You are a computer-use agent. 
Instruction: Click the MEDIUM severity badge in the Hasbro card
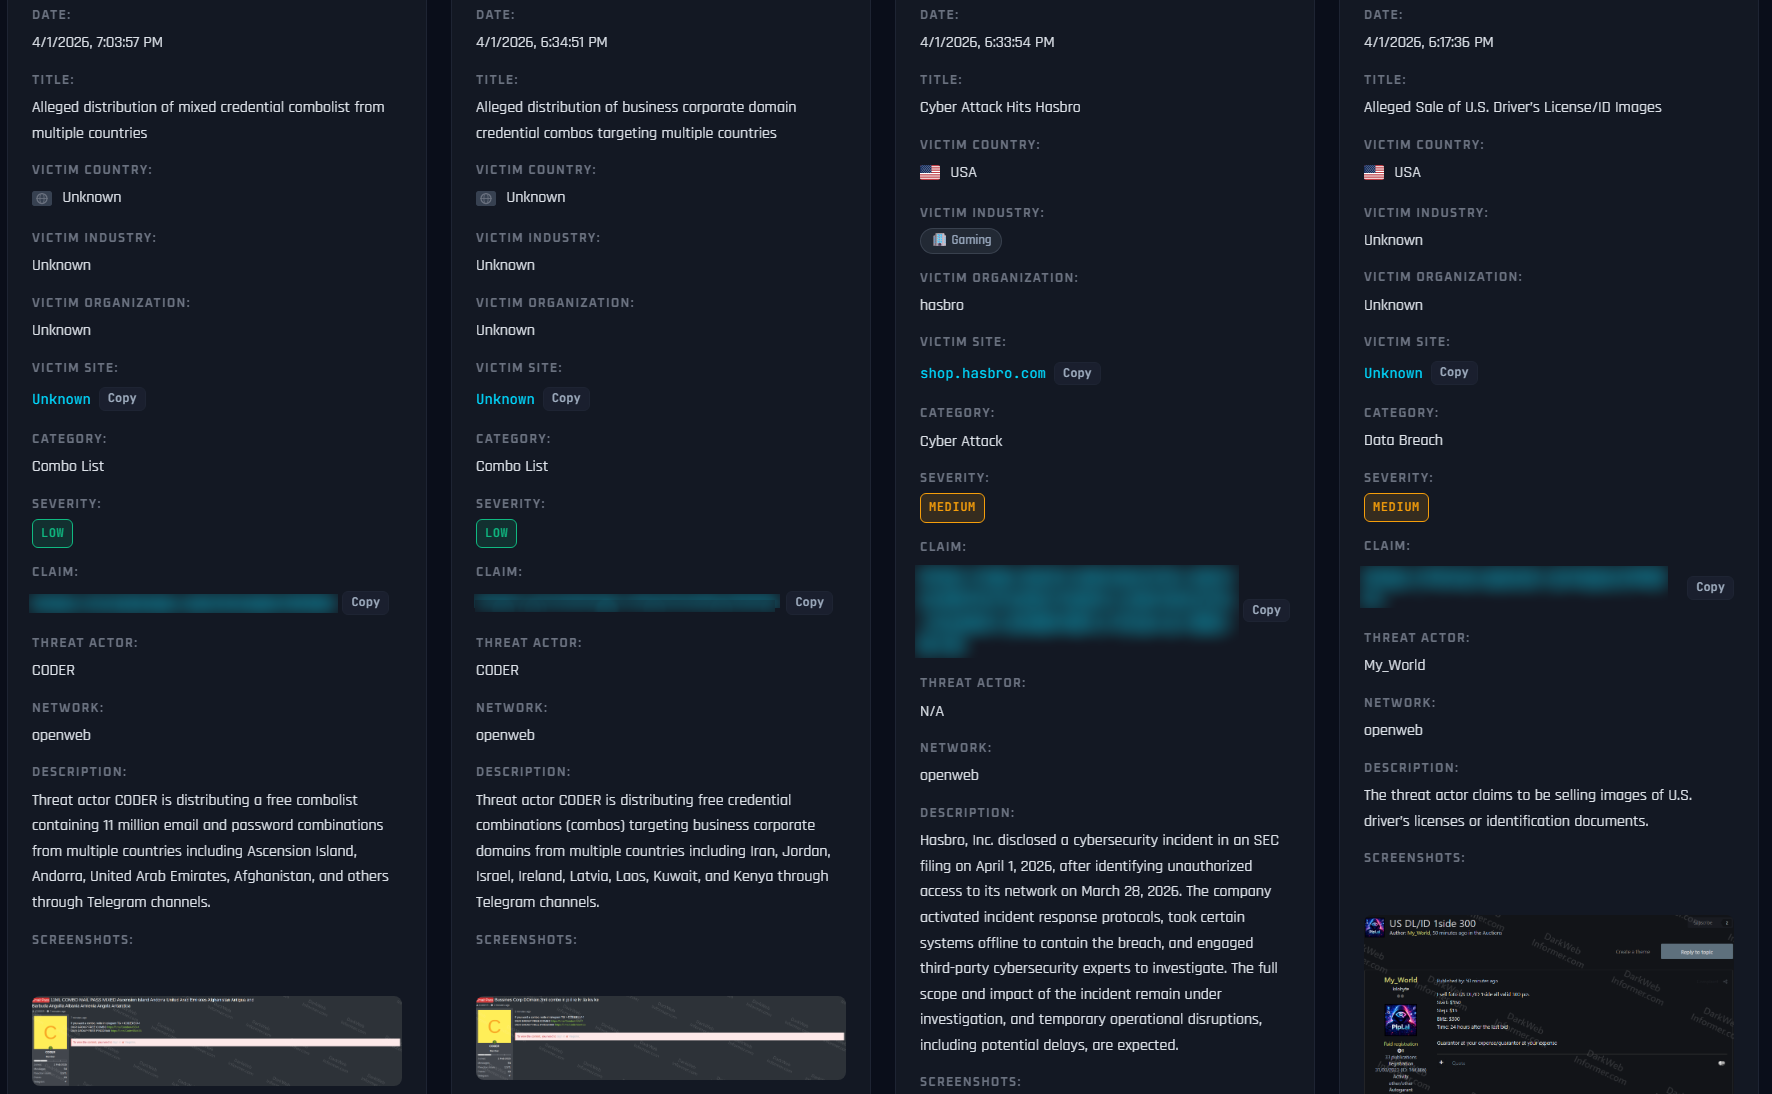(951, 508)
